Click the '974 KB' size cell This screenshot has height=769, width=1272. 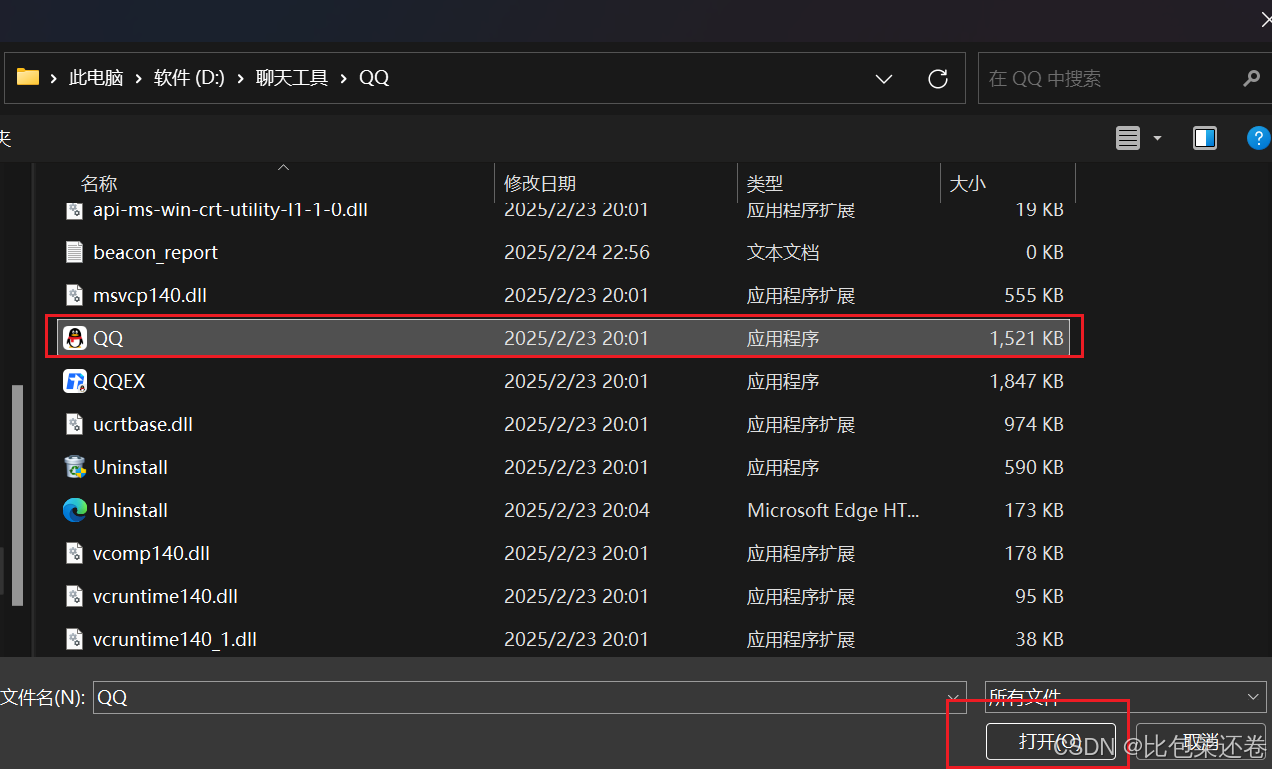tap(1034, 424)
